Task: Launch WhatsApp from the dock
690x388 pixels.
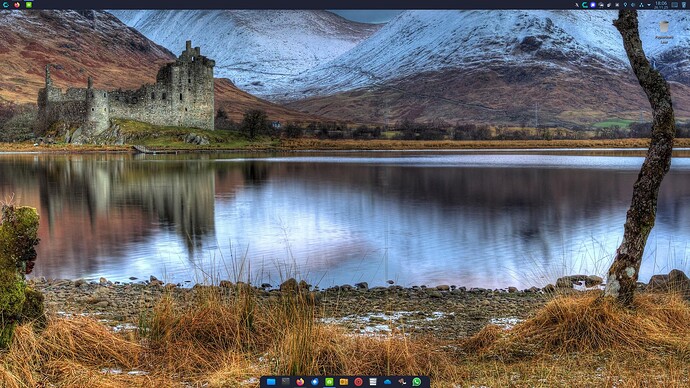Action: 417,382
